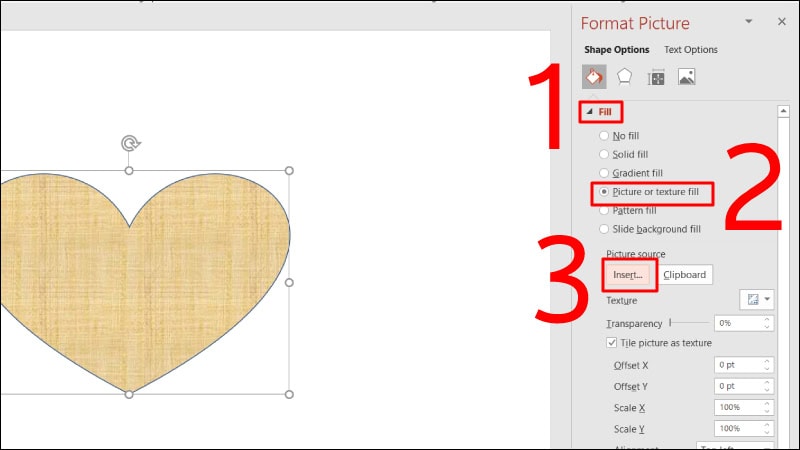Click the Transparency label
Screen dimensions: 800x450
coord(634,323)
